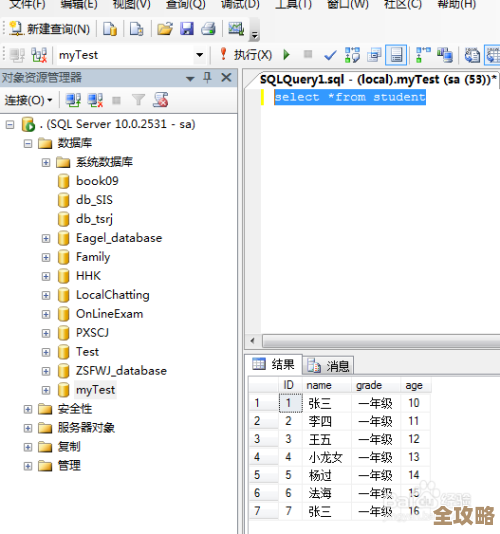
Task: Select the db_tsrj database
Action: tap(94, 219)
